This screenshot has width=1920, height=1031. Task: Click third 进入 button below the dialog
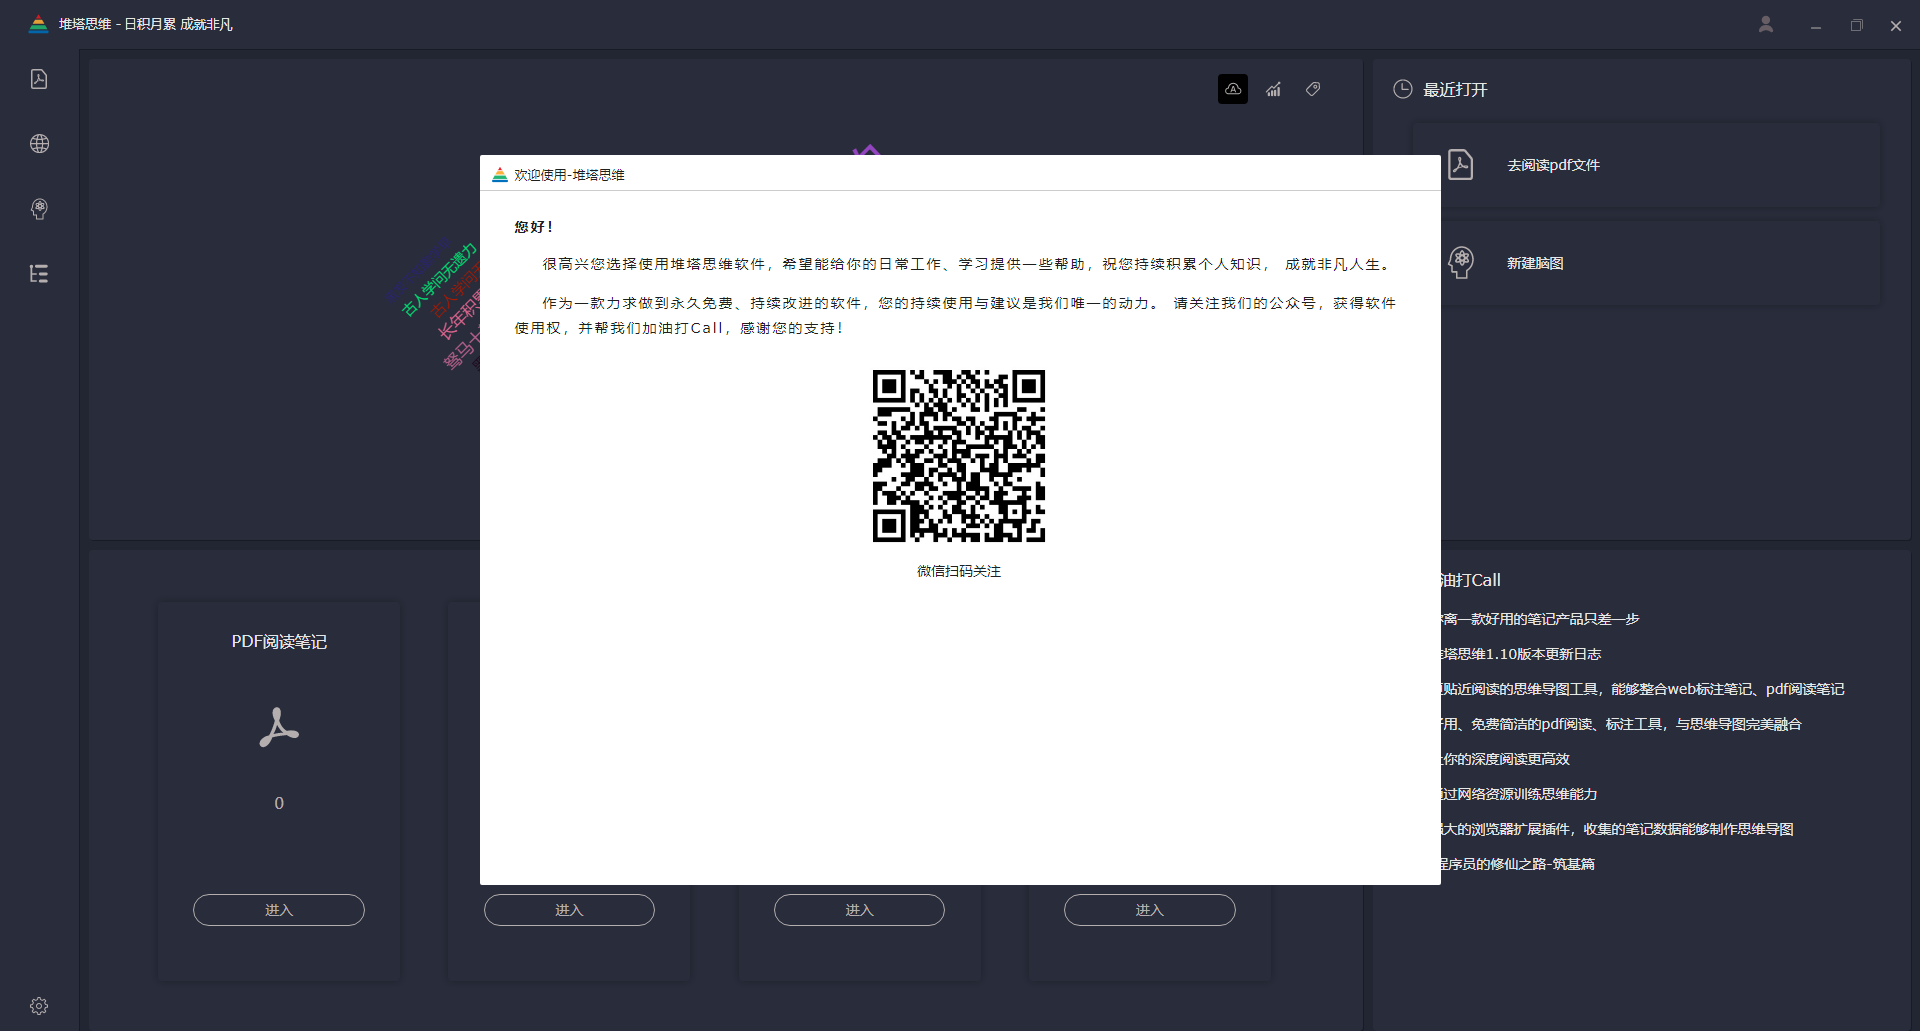[x=859, y=910]
